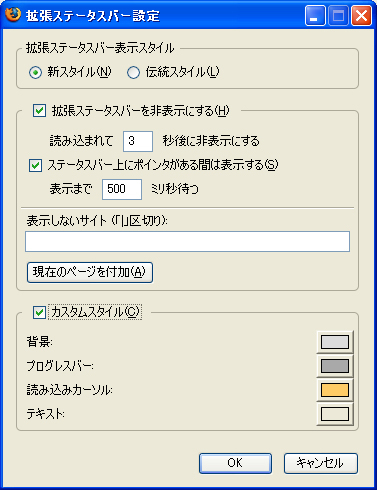377x490 pixels.
Task: Click the 現在のページを付加 button
Action: (x=90, y=272)
